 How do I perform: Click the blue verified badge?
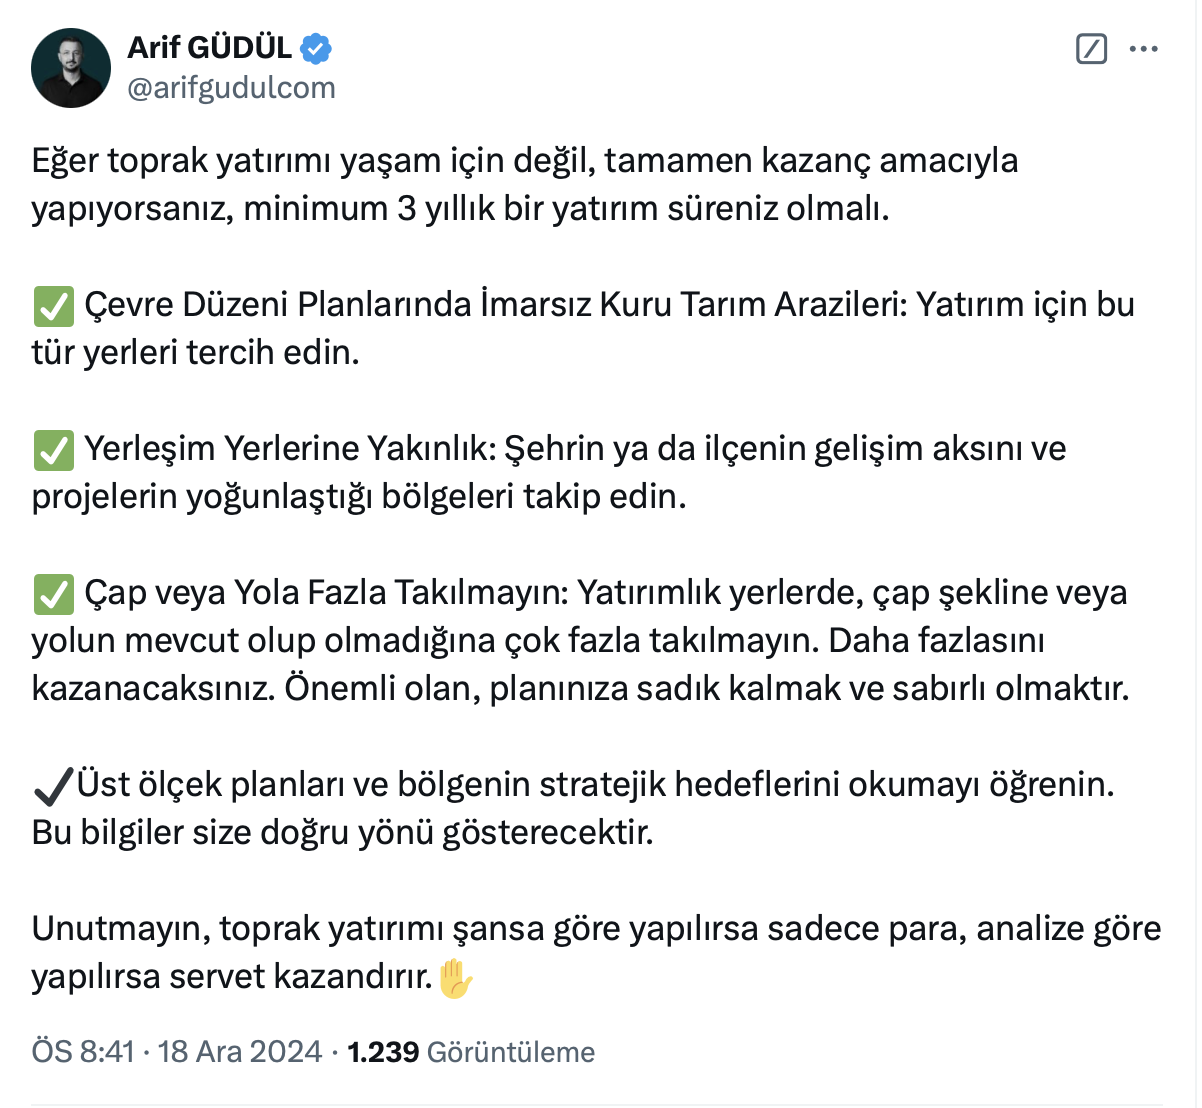[x=317, y=48]
